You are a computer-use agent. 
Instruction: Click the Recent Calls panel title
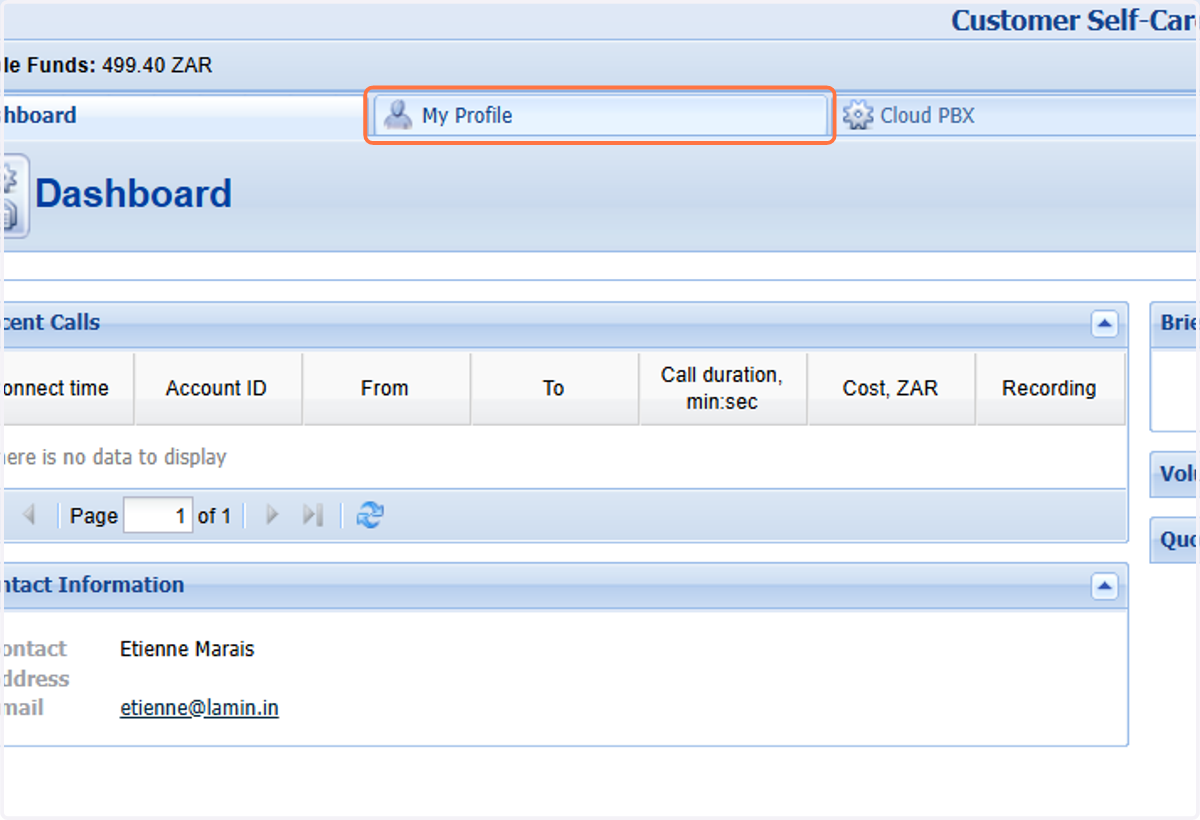pos(50,323)
